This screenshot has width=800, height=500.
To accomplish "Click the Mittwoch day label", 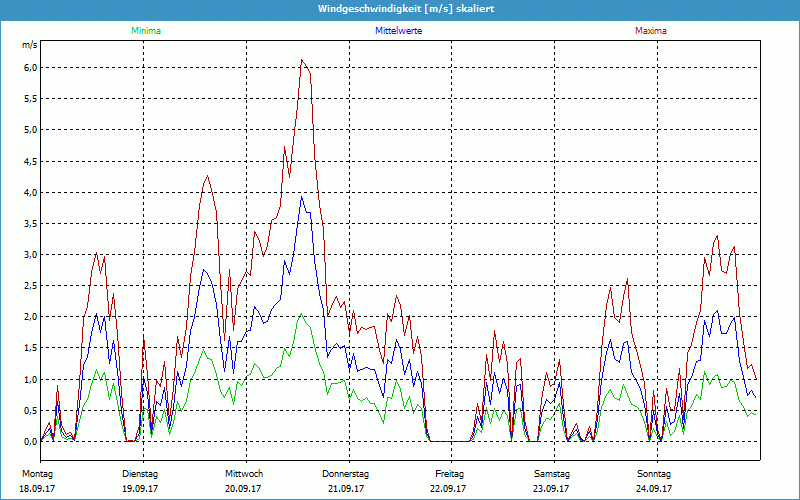I will 244,473.
